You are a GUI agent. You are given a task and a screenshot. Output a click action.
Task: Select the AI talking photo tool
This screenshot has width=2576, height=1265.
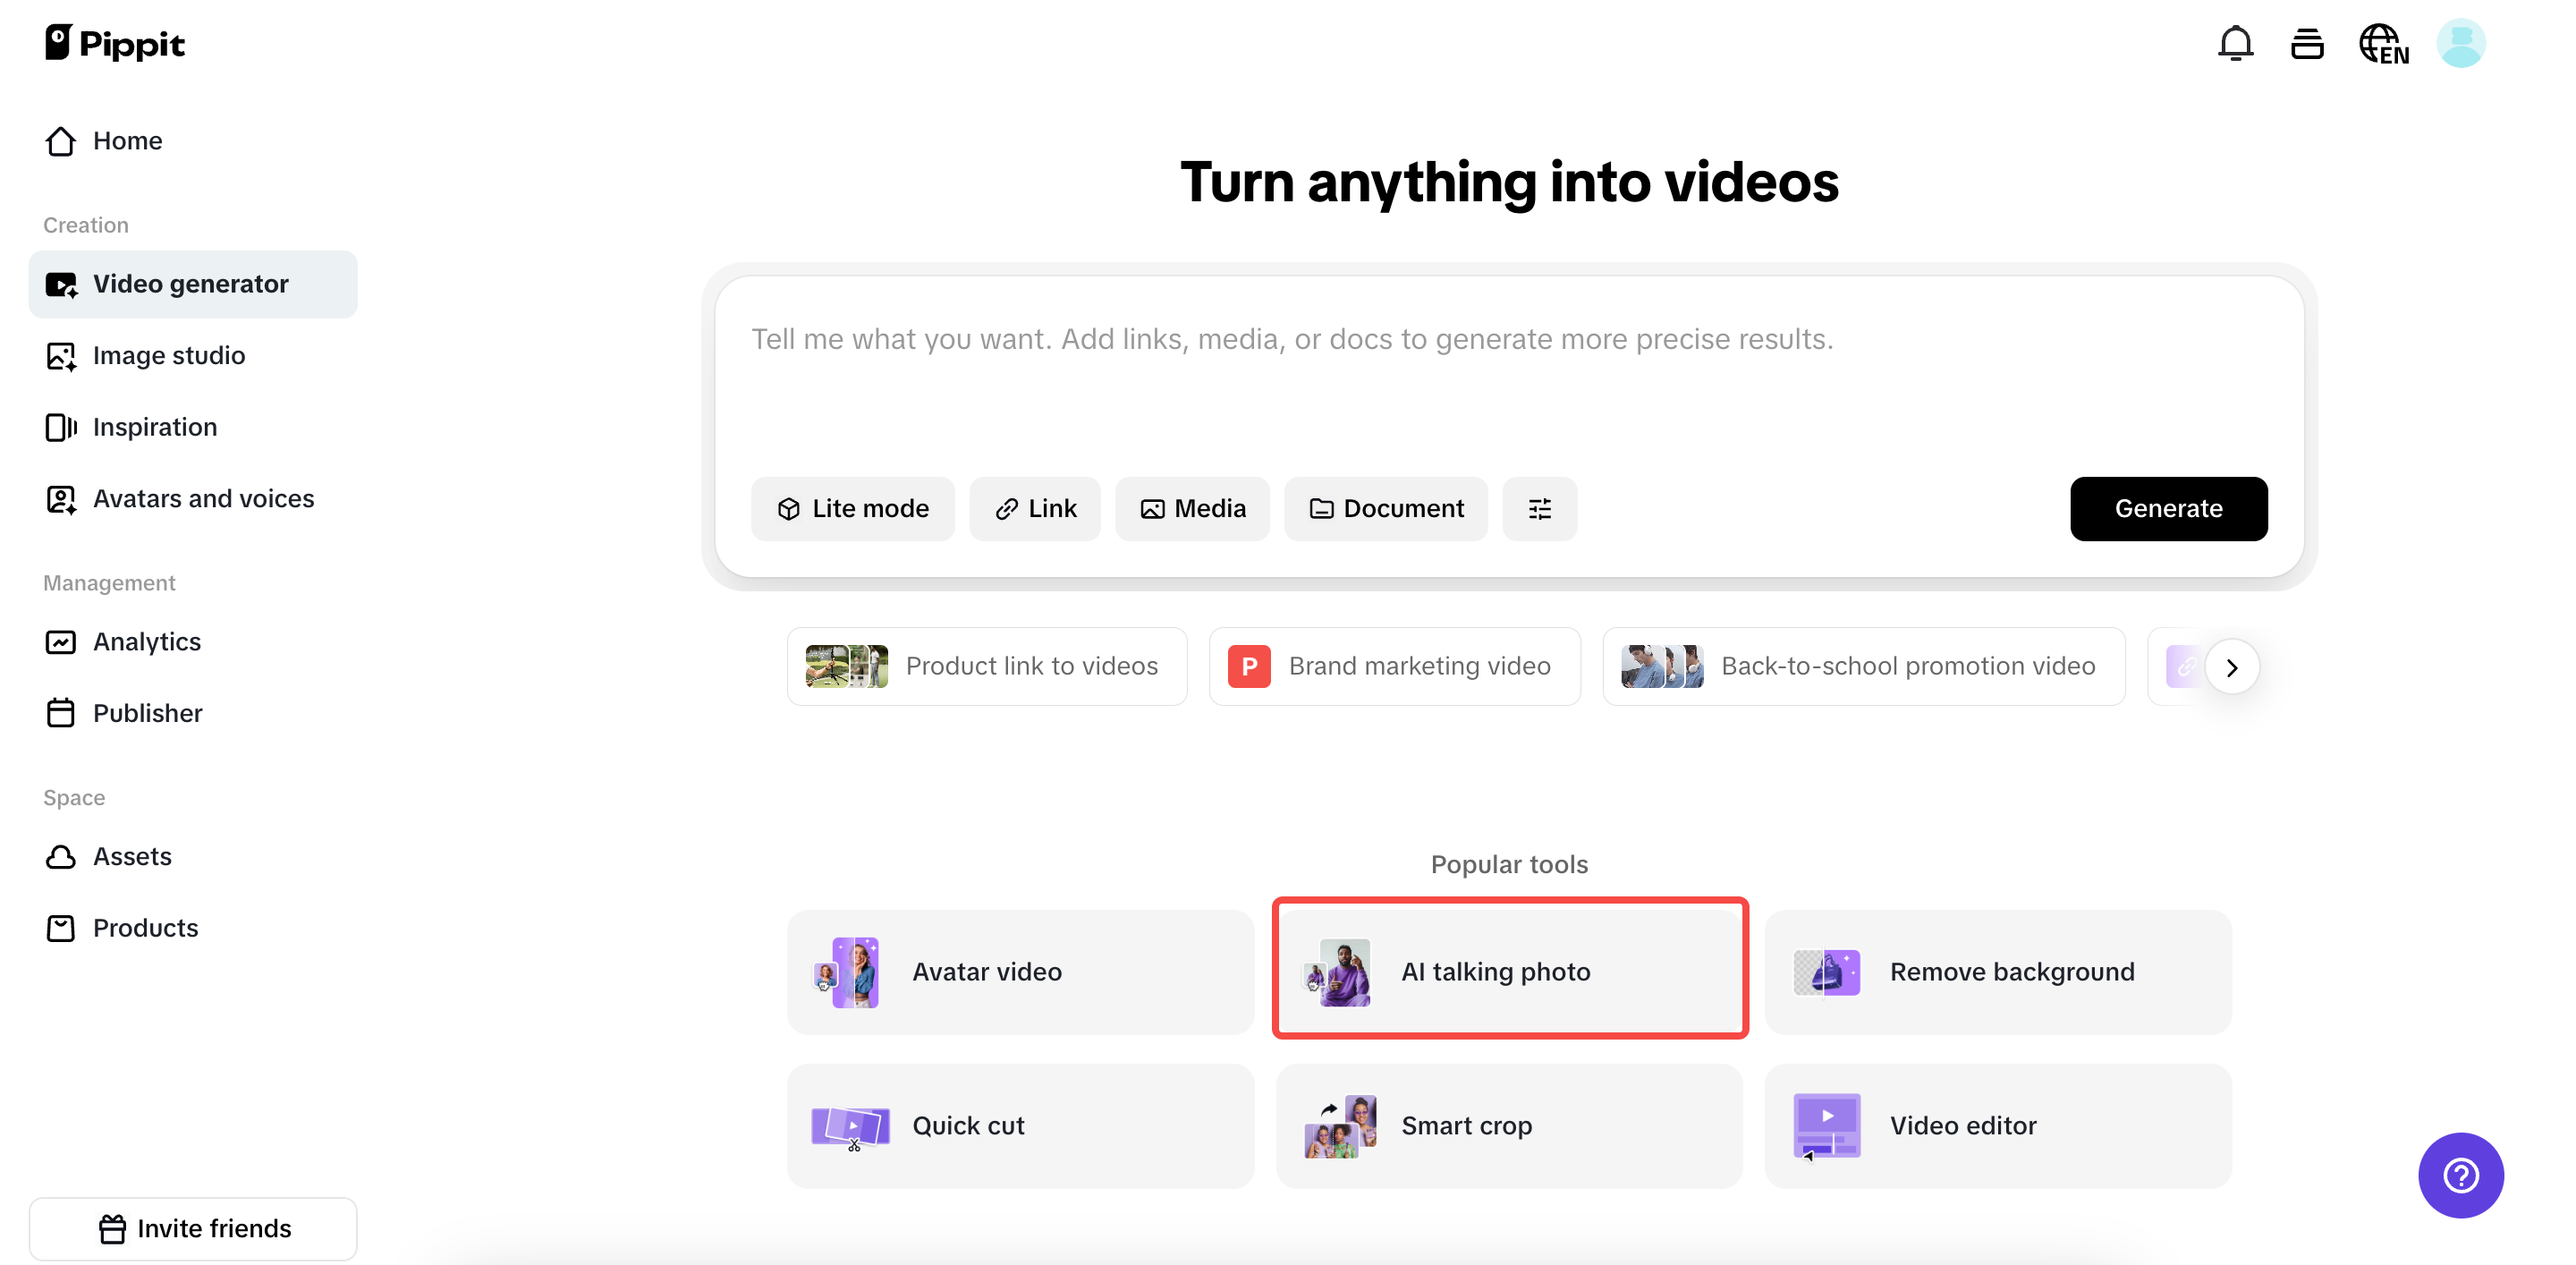click(x=1509, y=969)
